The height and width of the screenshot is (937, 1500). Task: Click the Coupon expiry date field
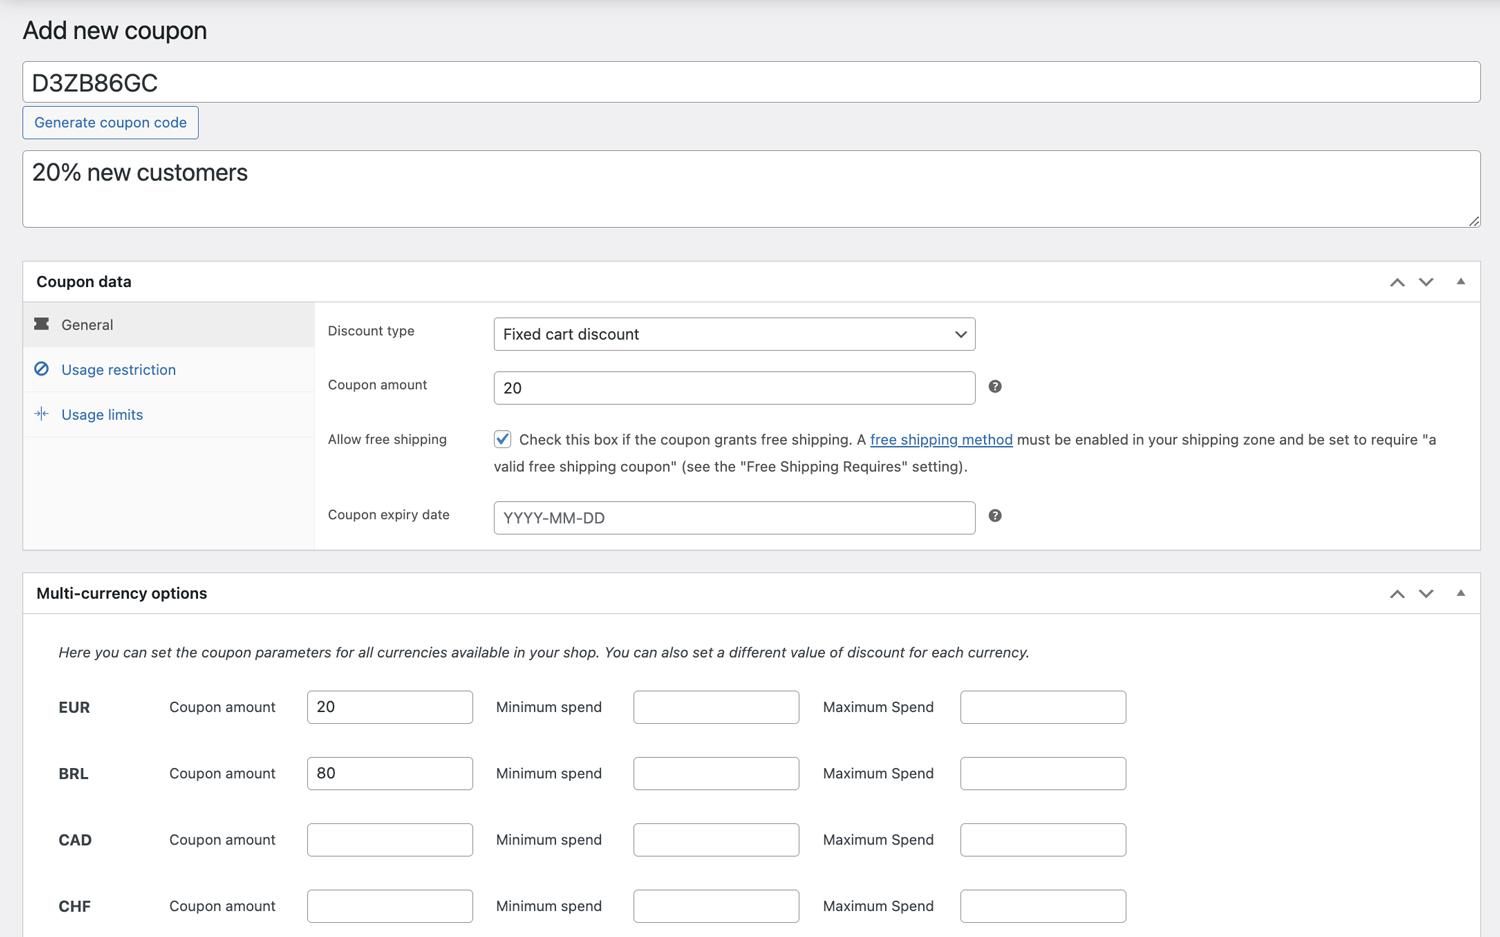[734, 518]
